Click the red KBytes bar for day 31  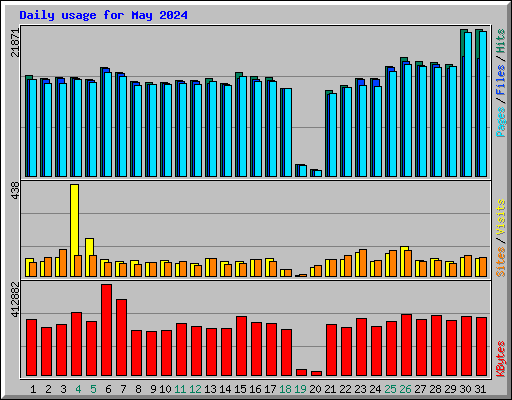(x=481, y=347)
